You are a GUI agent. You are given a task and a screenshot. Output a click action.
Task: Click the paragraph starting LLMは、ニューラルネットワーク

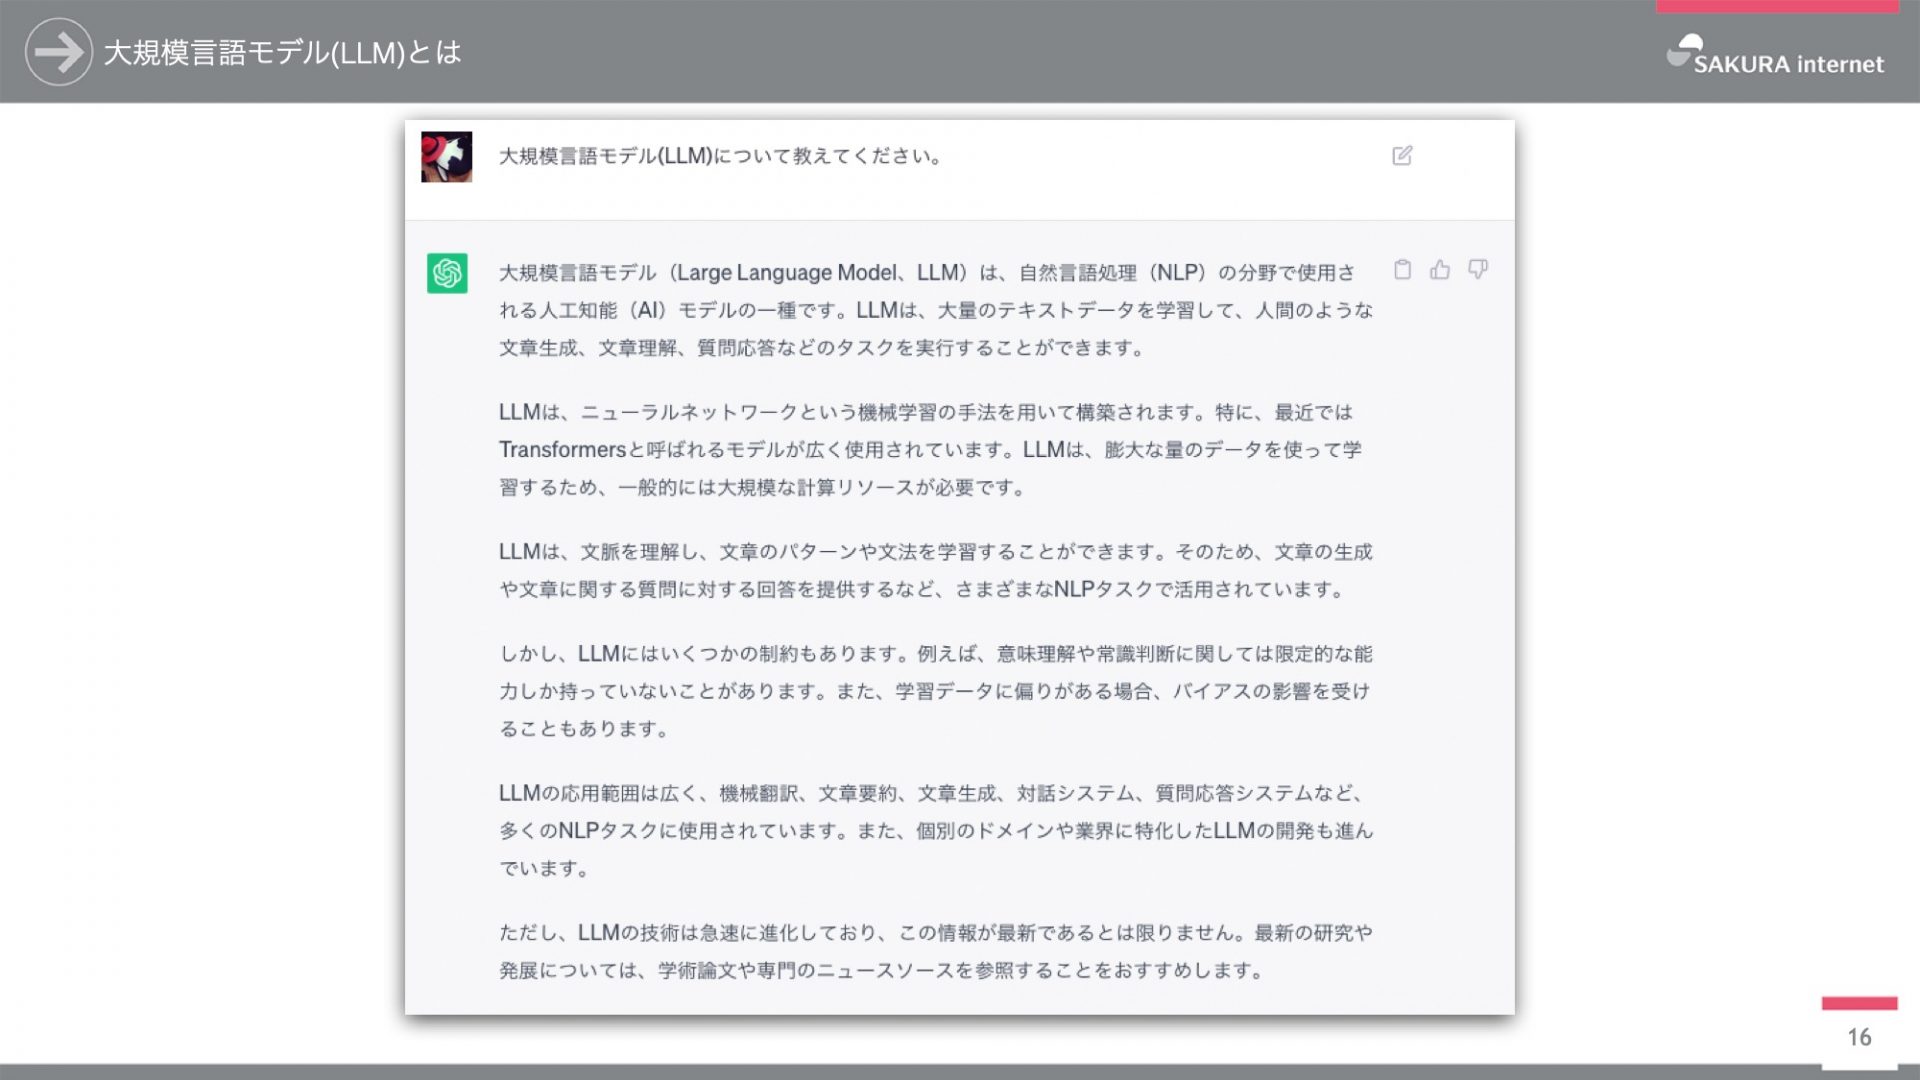pyautogui.click(x=930, y=450)
